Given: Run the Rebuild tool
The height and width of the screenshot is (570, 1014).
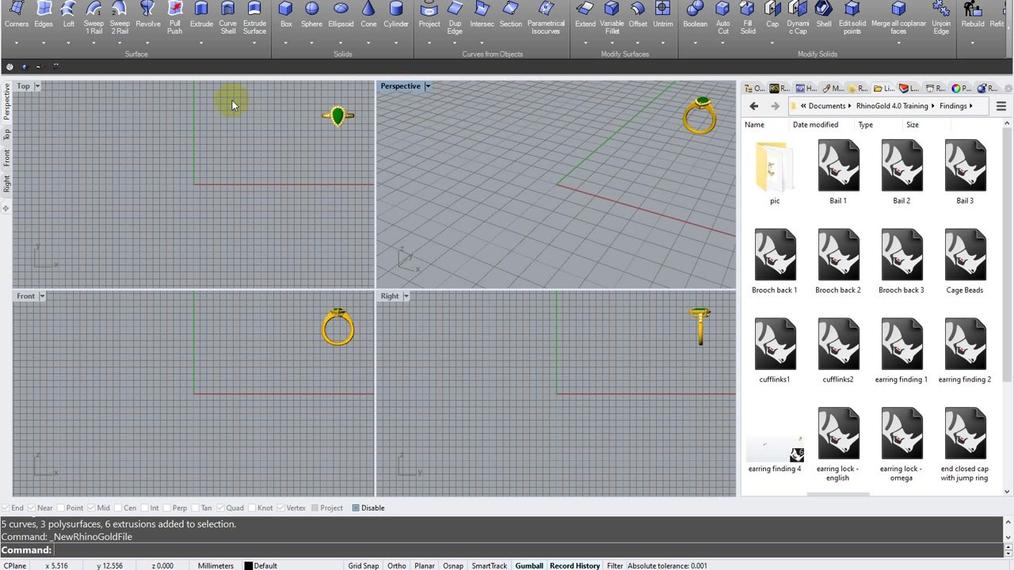Looking at the screenshot, I should click(x=973, y=16).
